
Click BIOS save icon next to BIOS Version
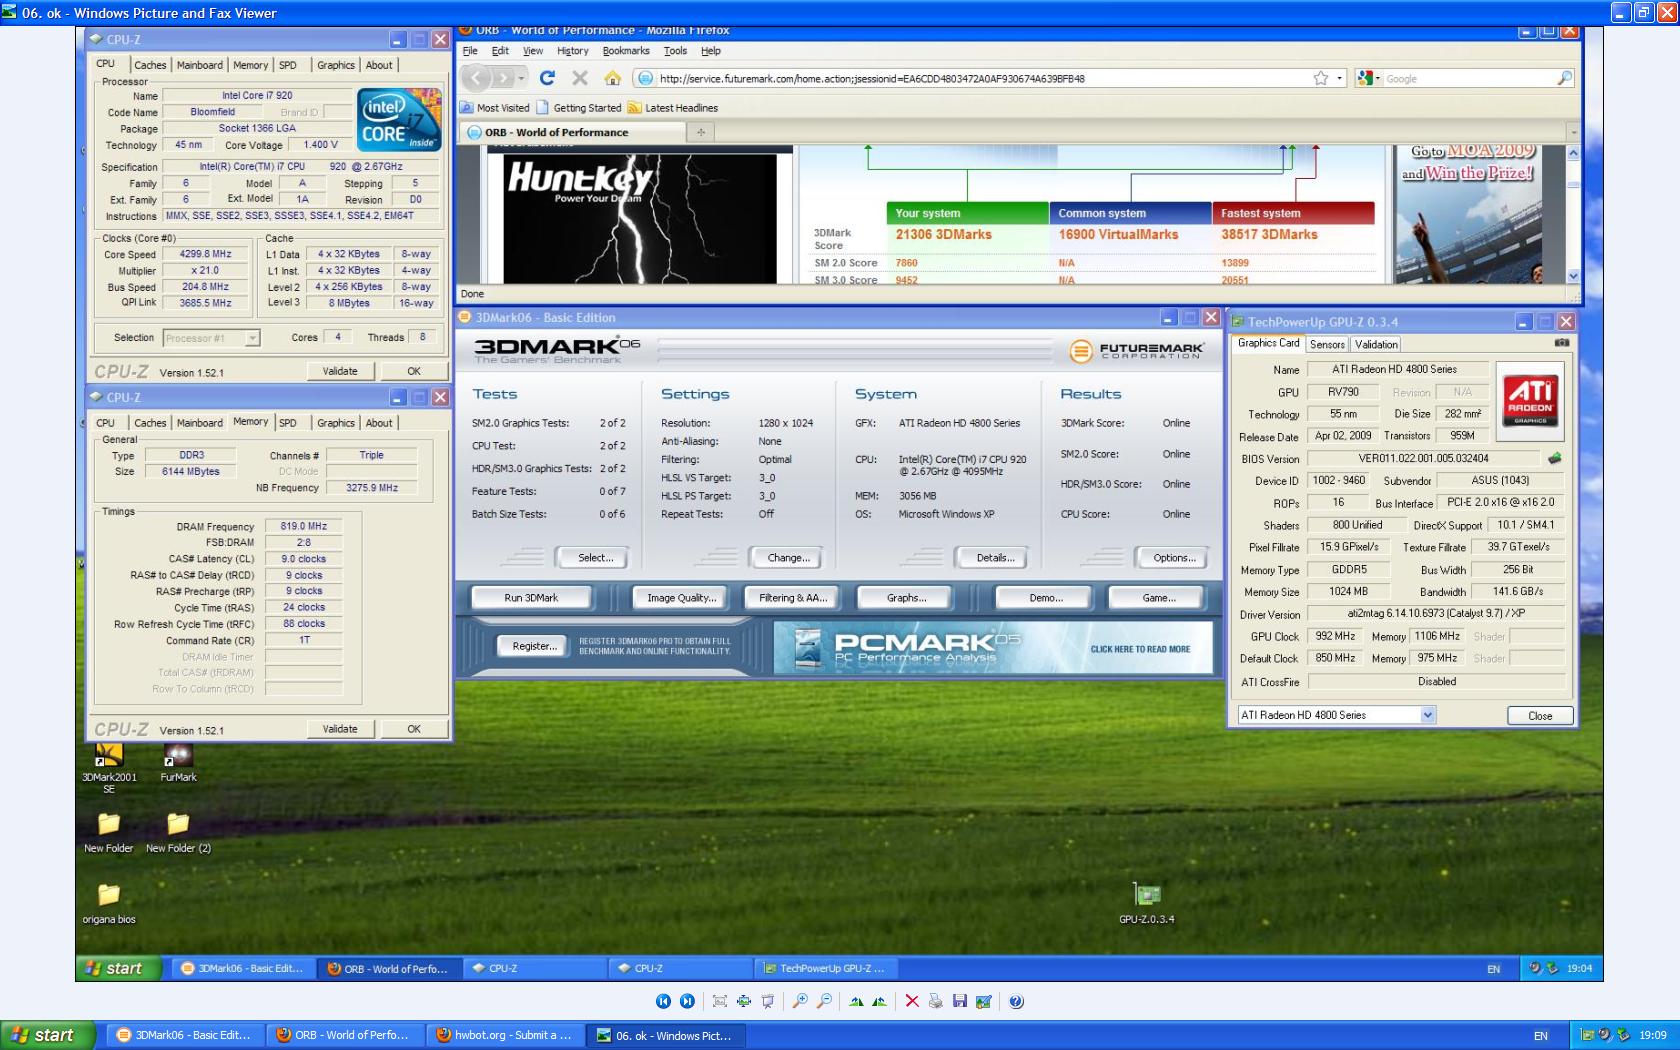[1555, 458]
